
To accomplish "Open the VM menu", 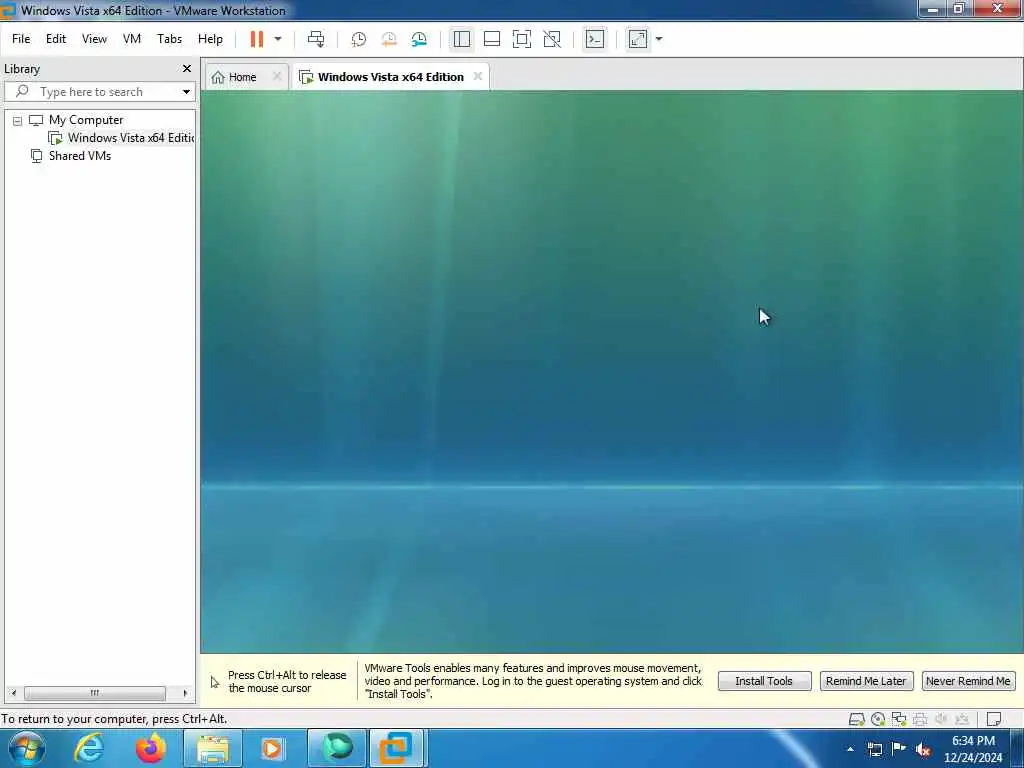I will pos(132,39).
